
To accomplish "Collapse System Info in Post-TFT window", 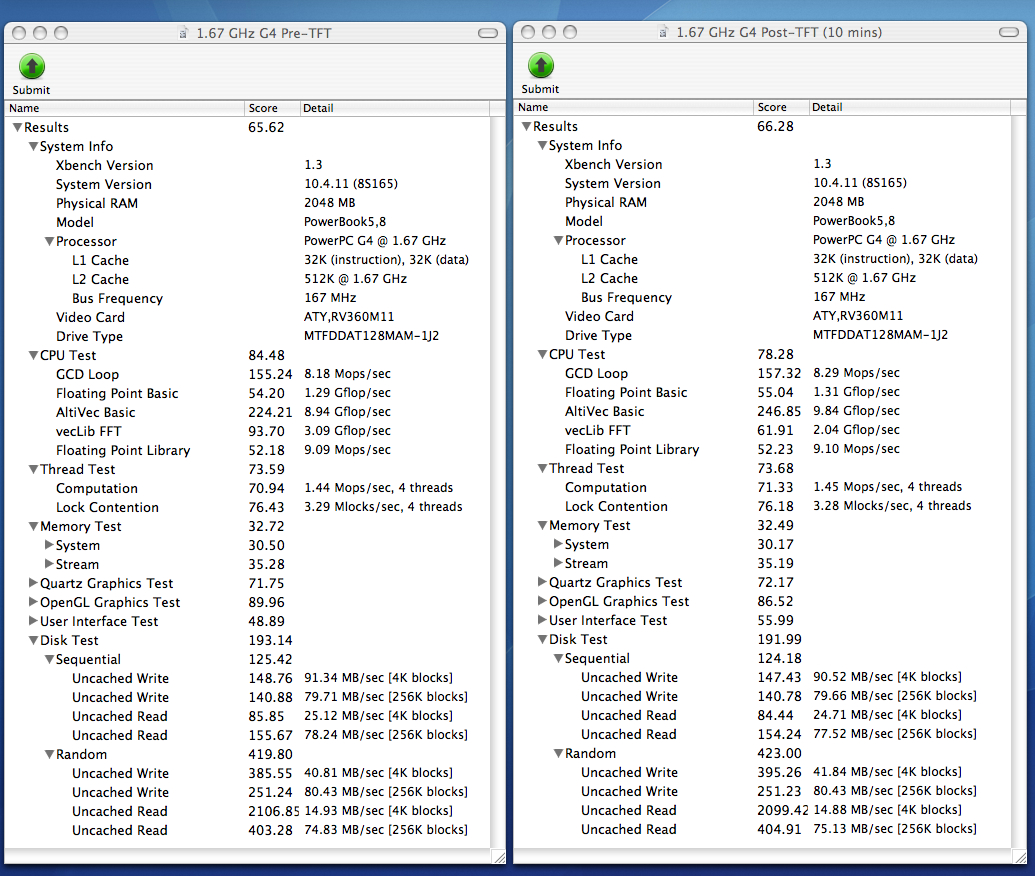I will 542,145.
